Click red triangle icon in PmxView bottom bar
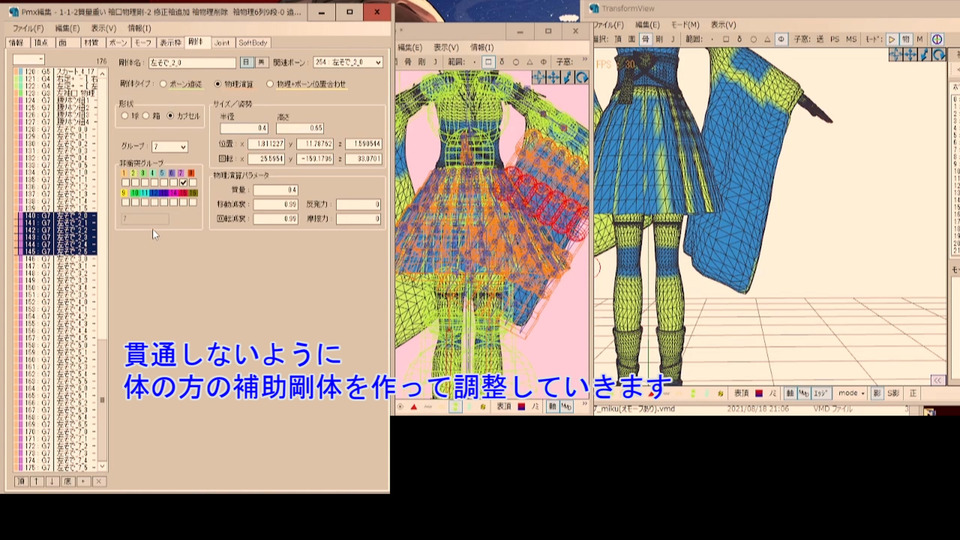This screenshot has width=960, height=540. click(x=414, y=407)
